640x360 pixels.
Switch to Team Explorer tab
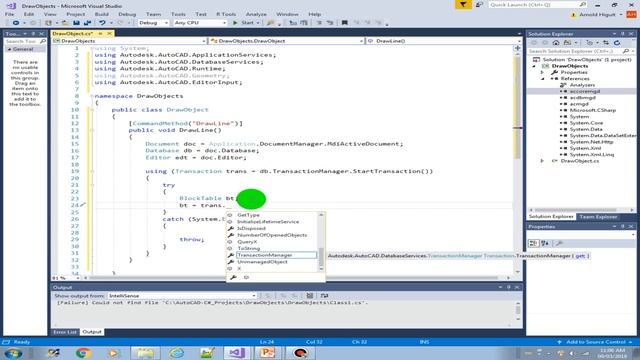(x=598, y=217)
